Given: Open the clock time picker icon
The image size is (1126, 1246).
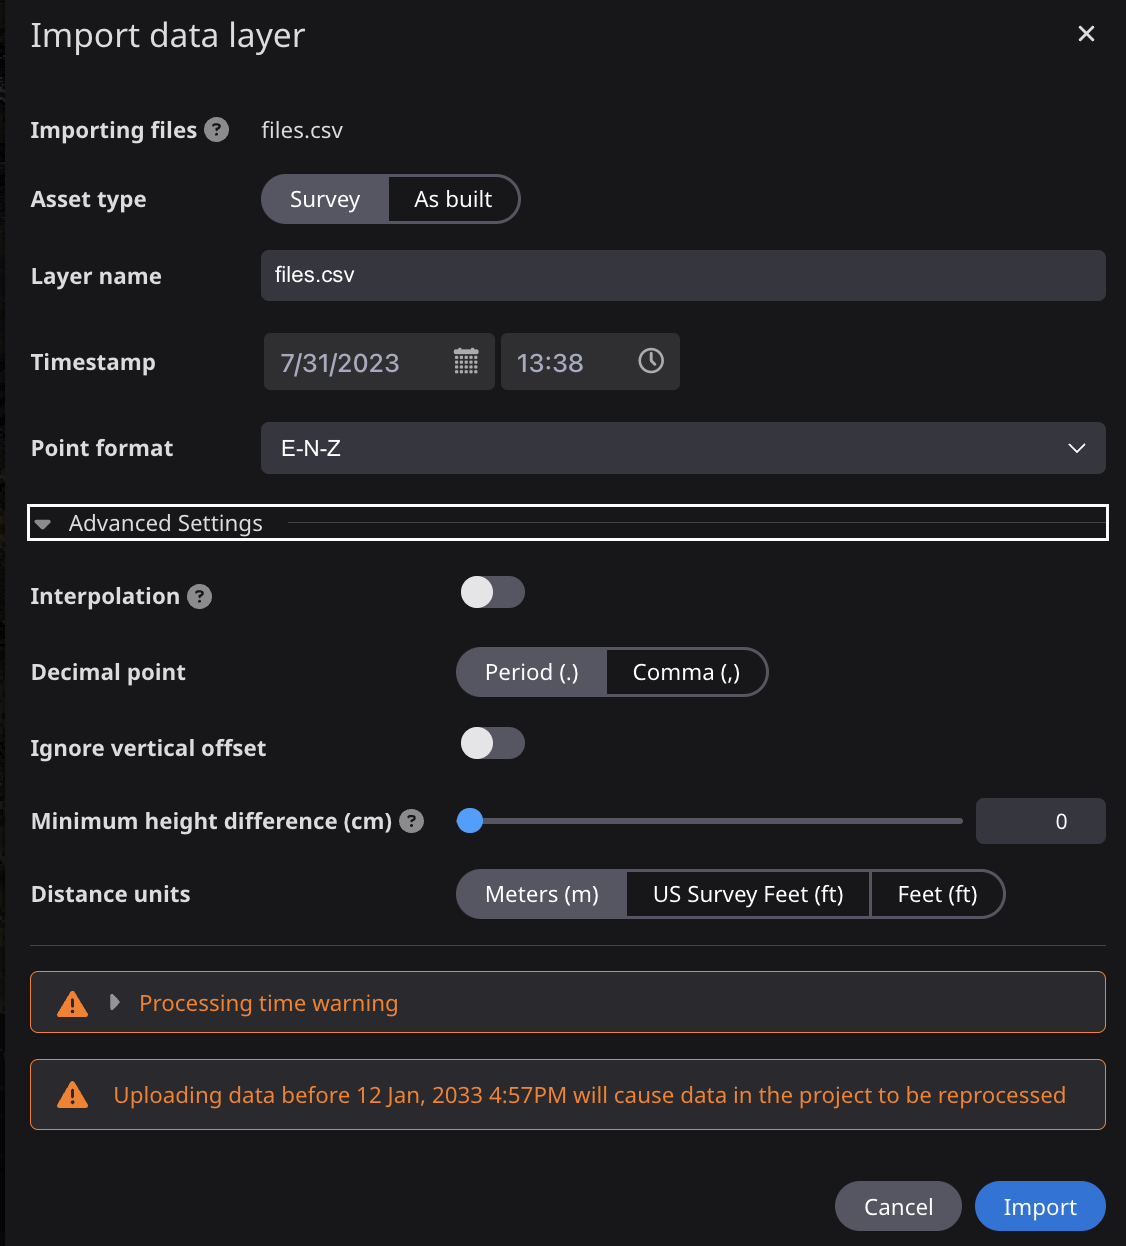Looking at the screenshot, I should coord(650,361).
